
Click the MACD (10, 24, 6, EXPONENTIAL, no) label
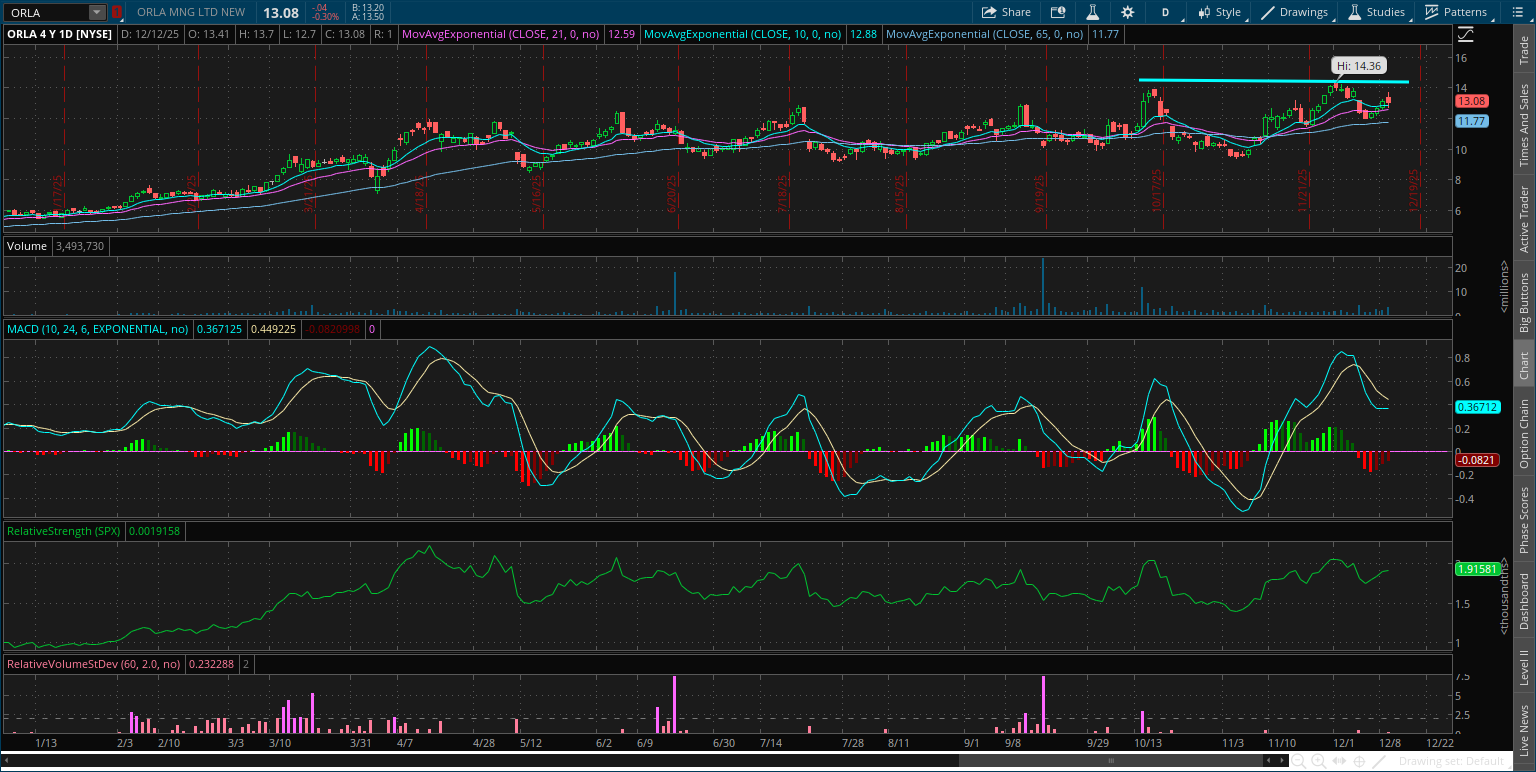coord(98,328)
